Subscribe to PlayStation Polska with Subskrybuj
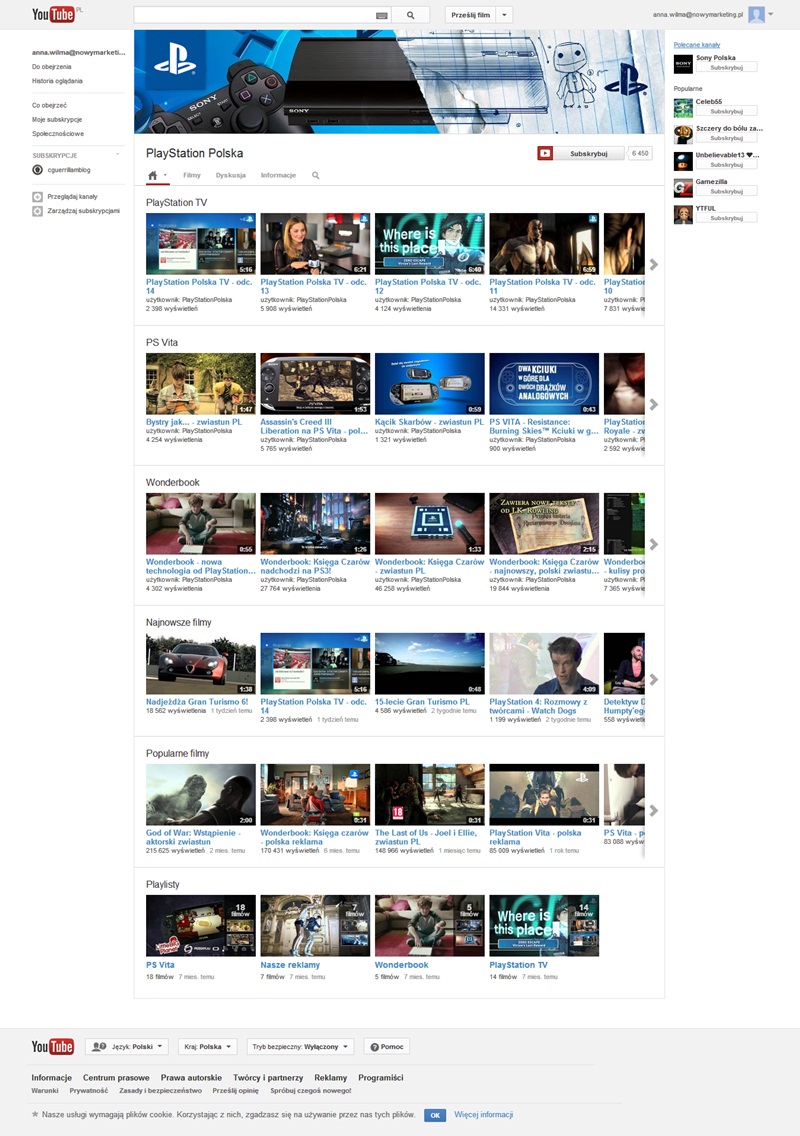Image resolution: width=800 pixels, height=1136 pixels. [x=588, y=154]
